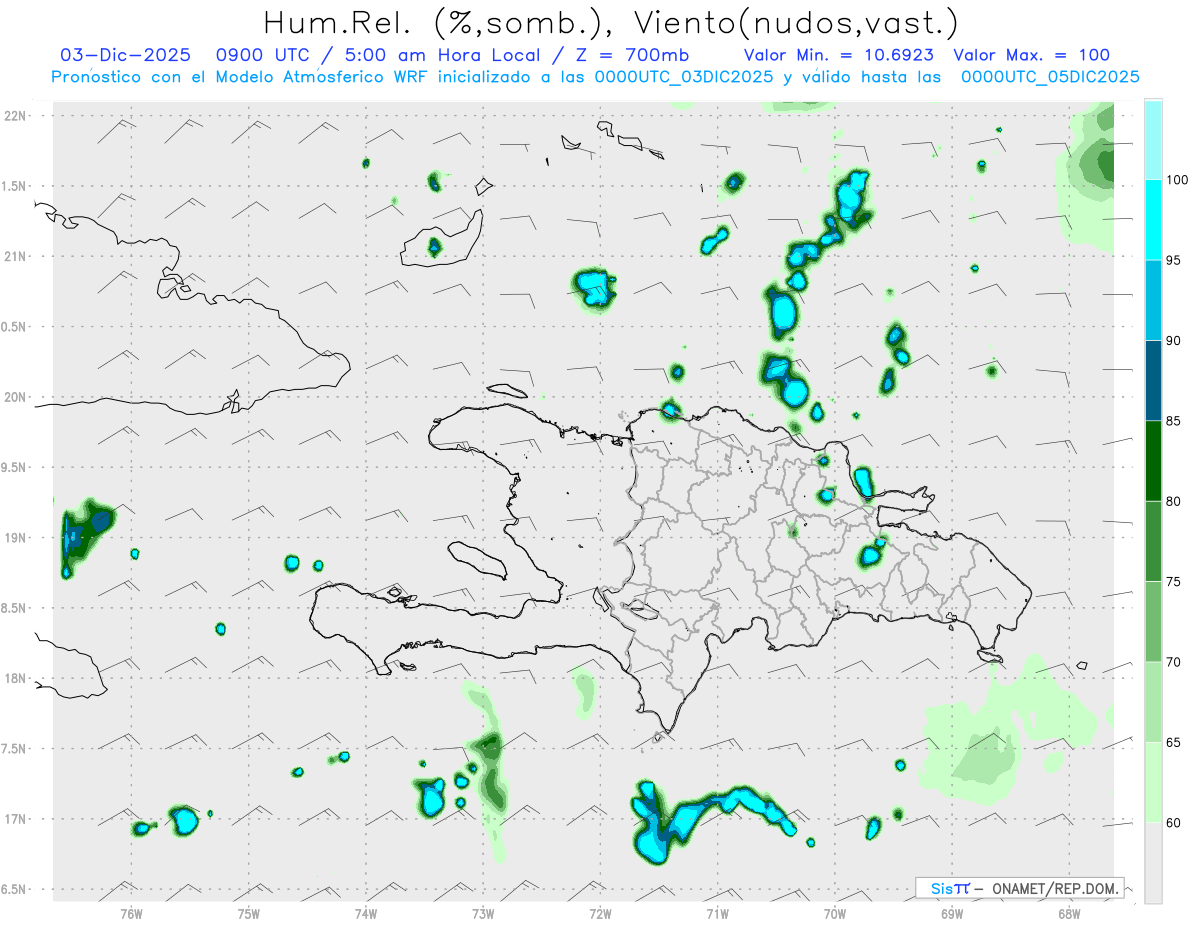Click the colorbar value 90
1200x927 pixels.
click(x=1174, y=341)
